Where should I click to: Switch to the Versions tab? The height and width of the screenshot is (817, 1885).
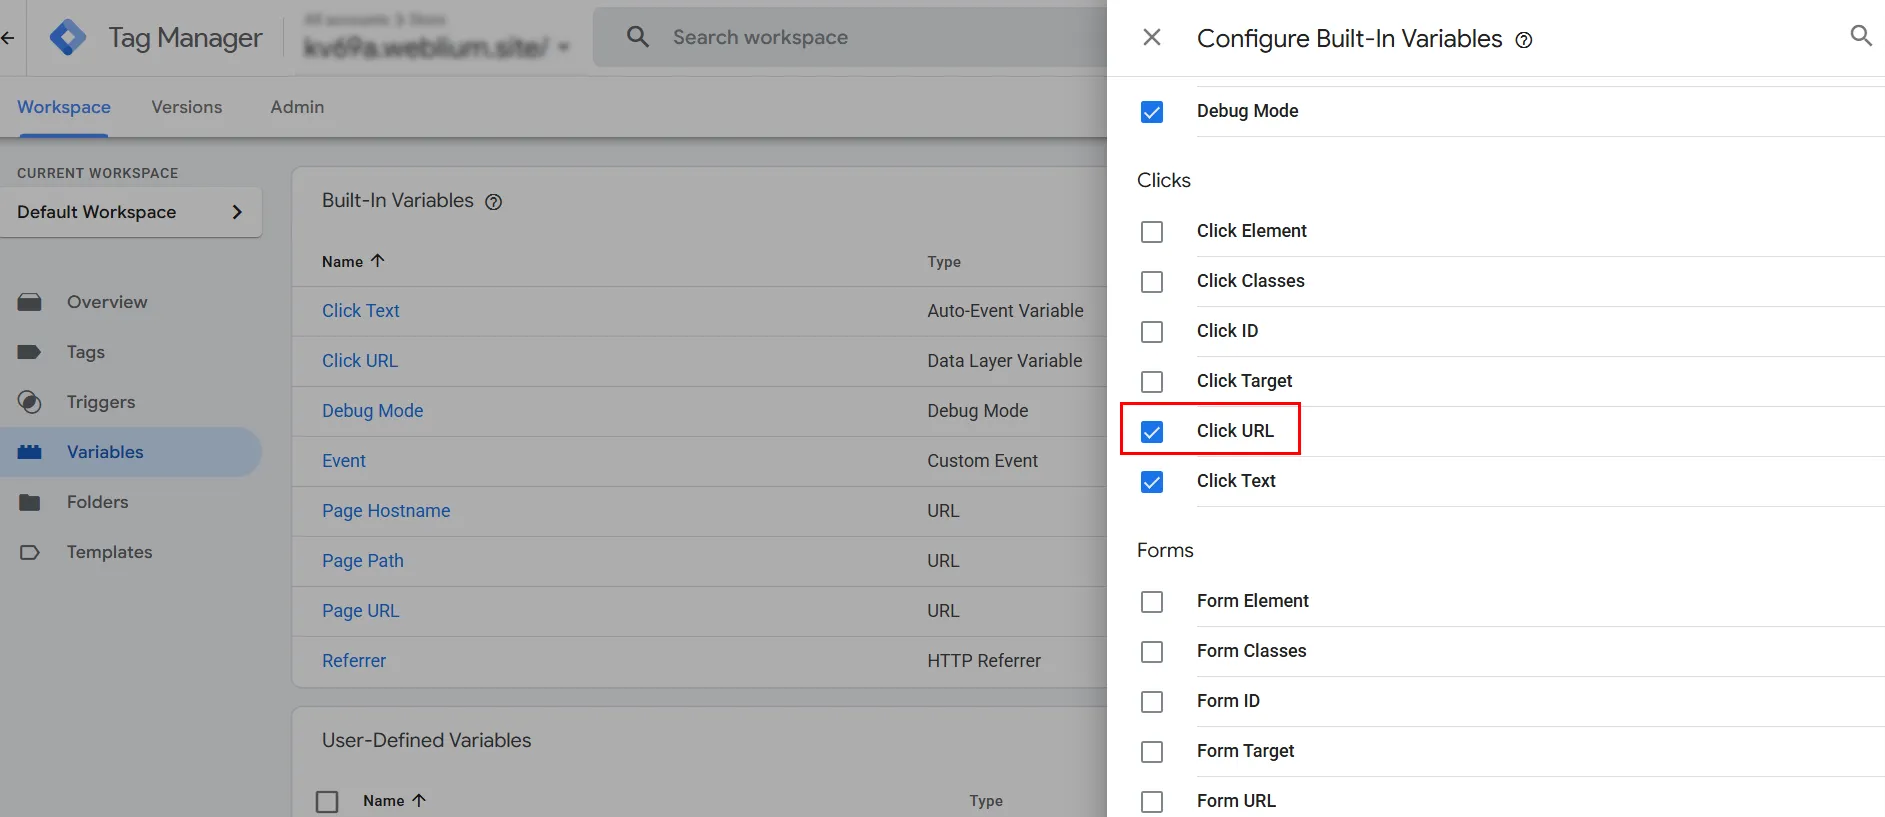tap(187, 107)
